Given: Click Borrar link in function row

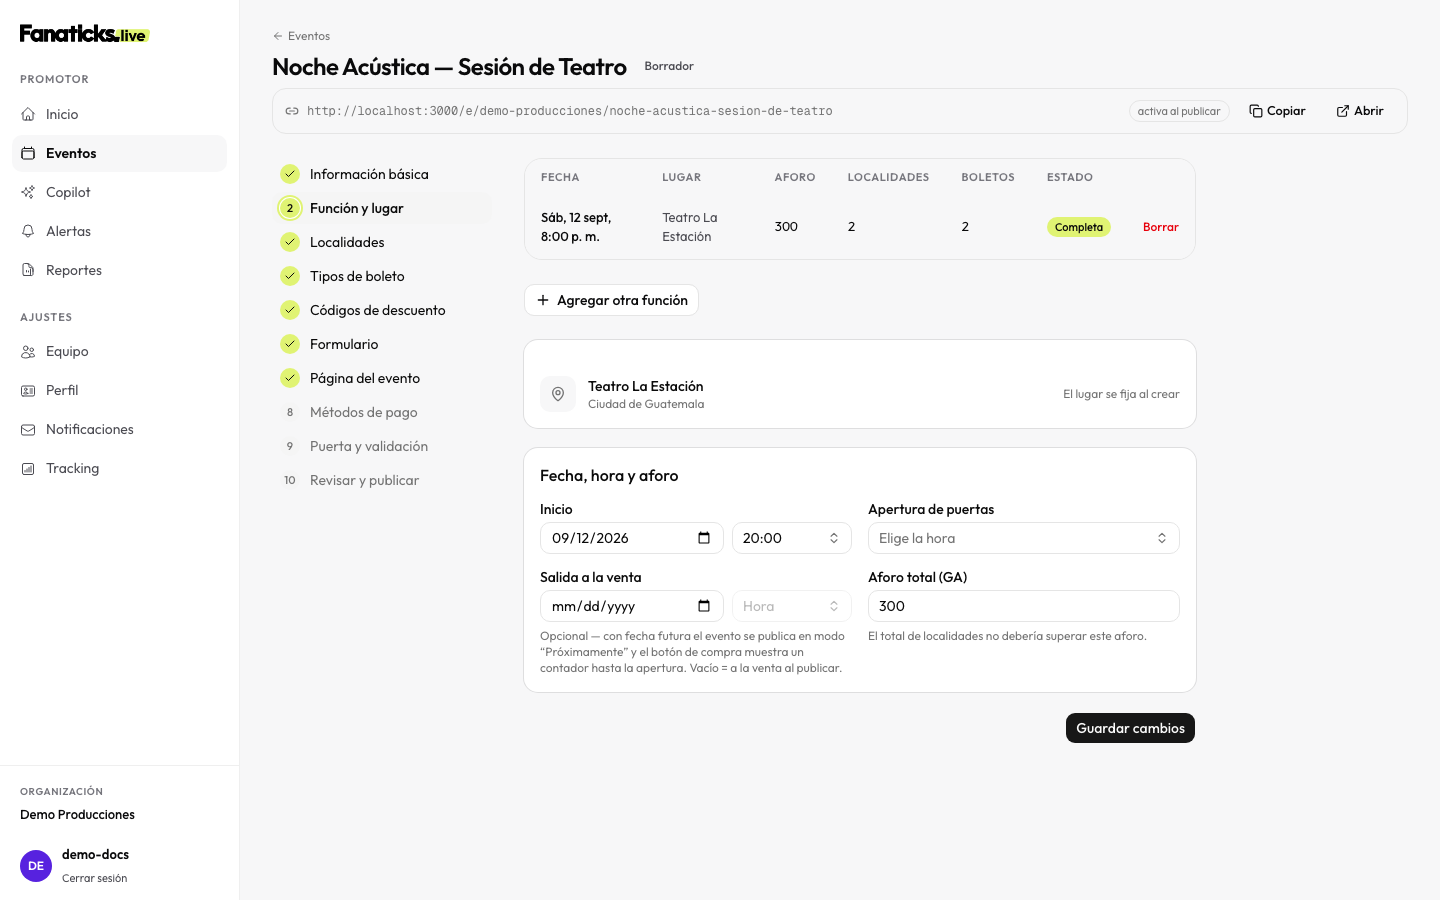Looking at the screenshot, I should pos(1160,227).
